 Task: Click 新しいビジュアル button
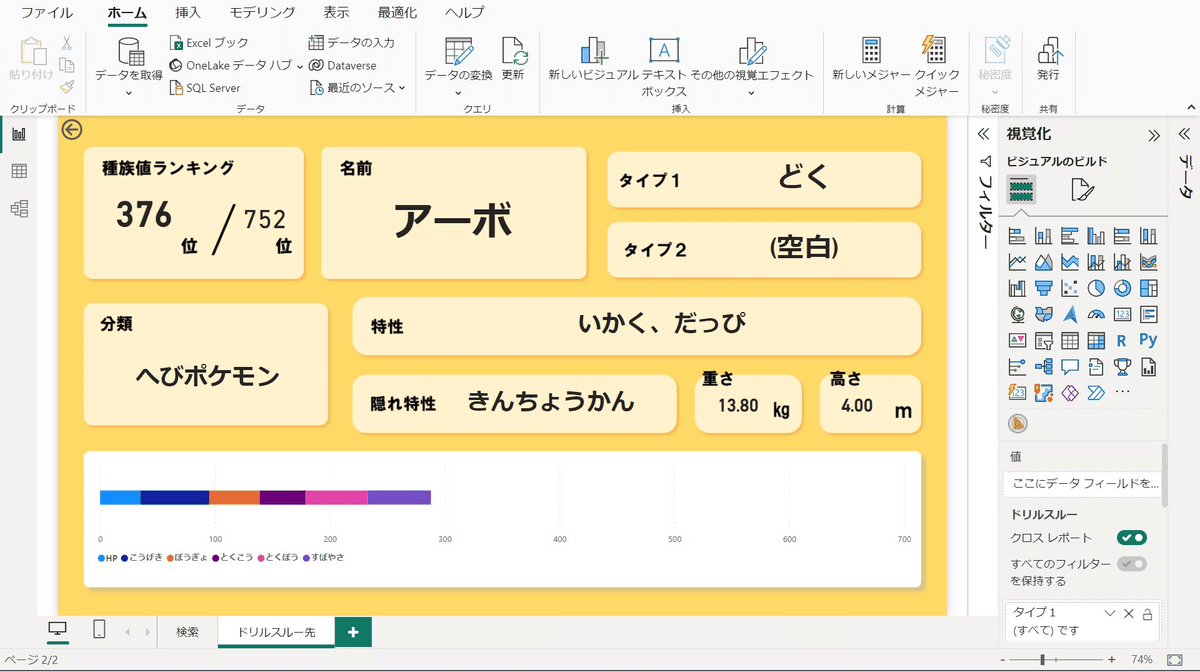(x=593, y=58)
